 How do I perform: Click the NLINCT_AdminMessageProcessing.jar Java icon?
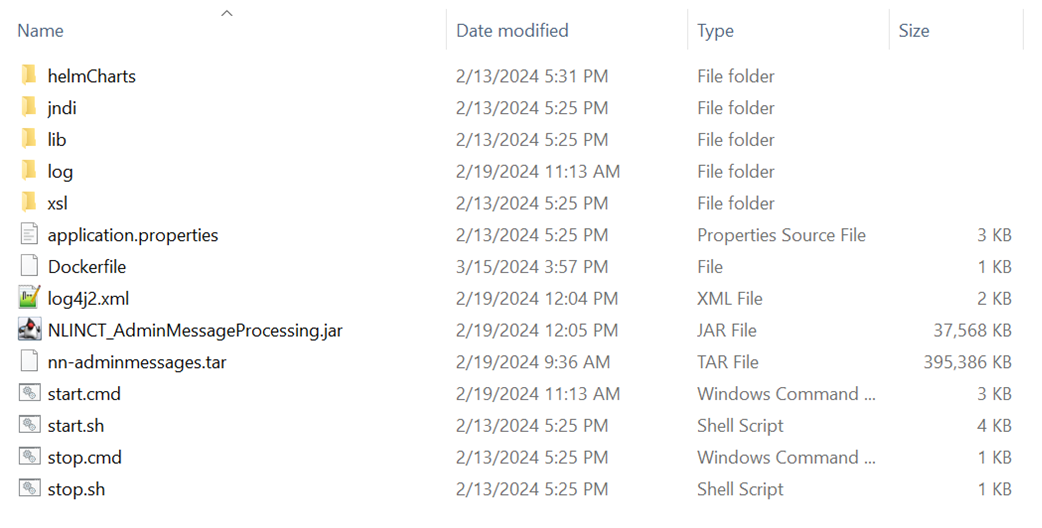29,330
